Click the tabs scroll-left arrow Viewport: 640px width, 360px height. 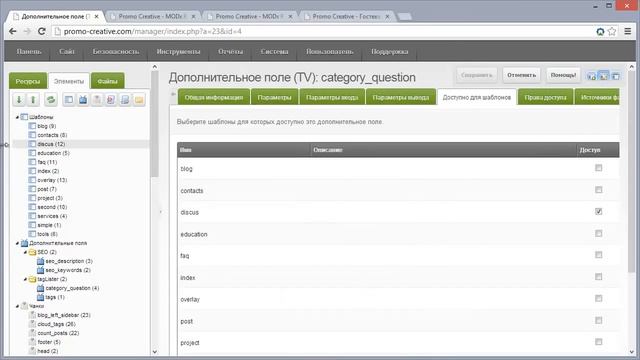click(173, 94)
